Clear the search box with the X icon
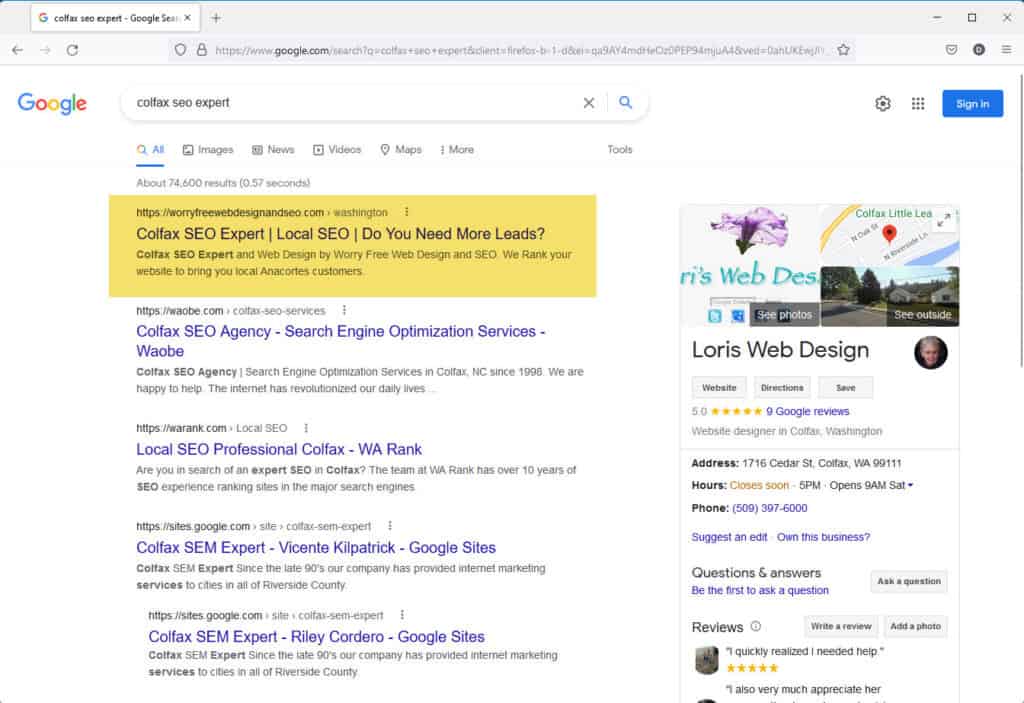Viewport: 1024px width, 703px height. pyautogui.click(x=588, y=103)
